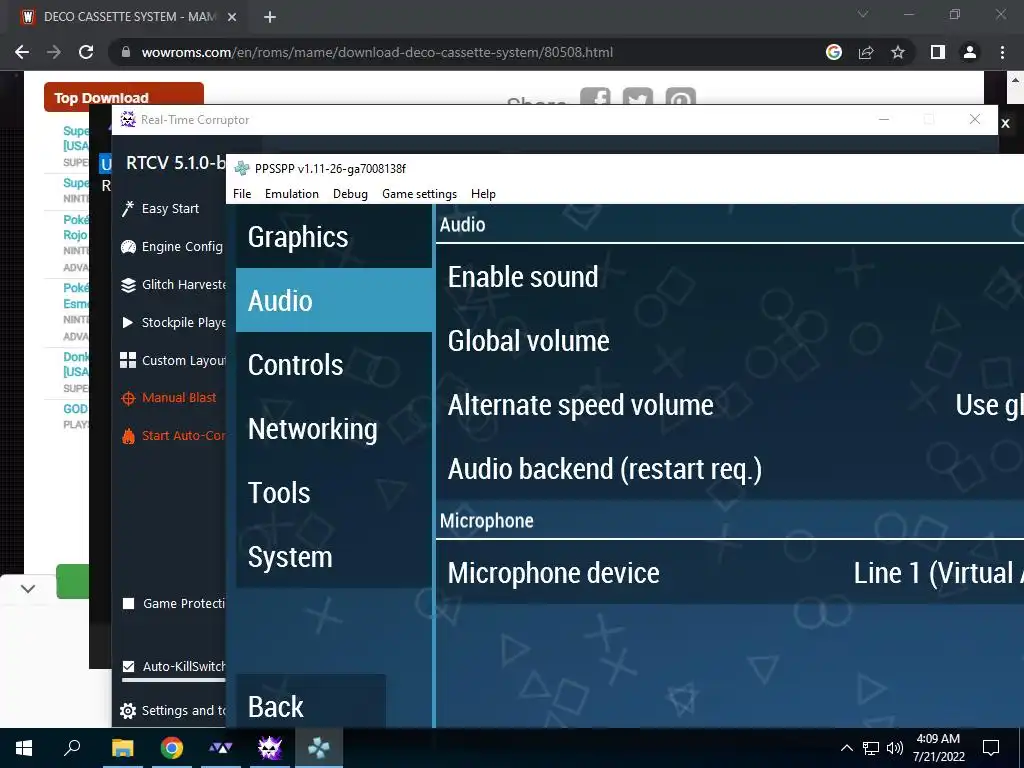Toggle Auto-KillSwitch checkbox in RTCV

pos(129,666)
